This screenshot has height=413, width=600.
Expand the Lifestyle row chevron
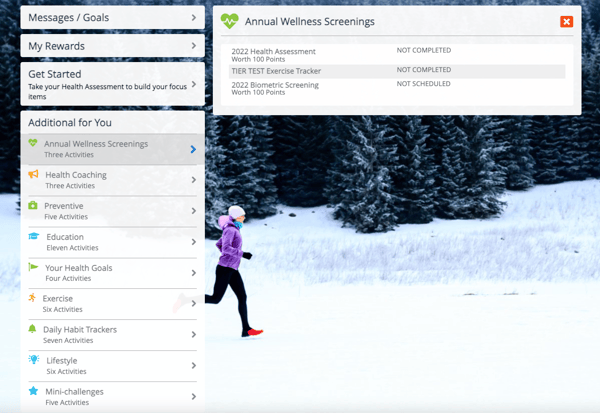pyautogui.click(x=194, y=366)
